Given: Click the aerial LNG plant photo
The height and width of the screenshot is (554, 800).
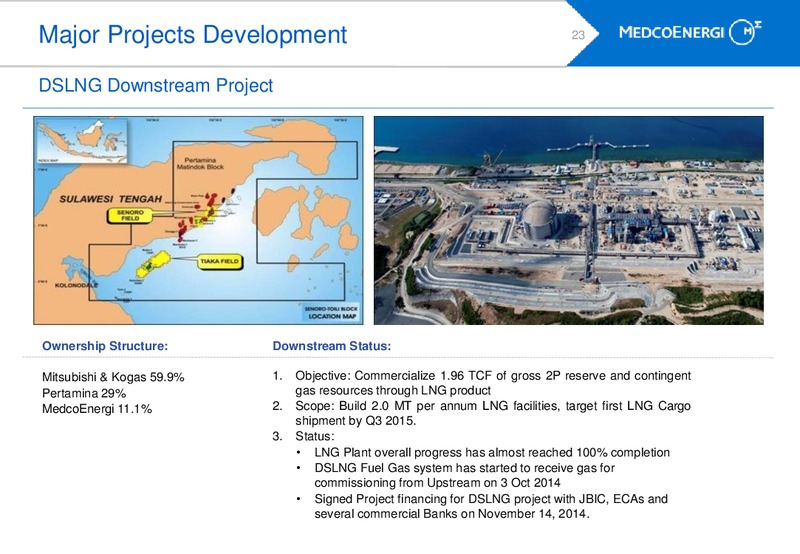Looking at the screenshot, I should [x=568, y=220].
